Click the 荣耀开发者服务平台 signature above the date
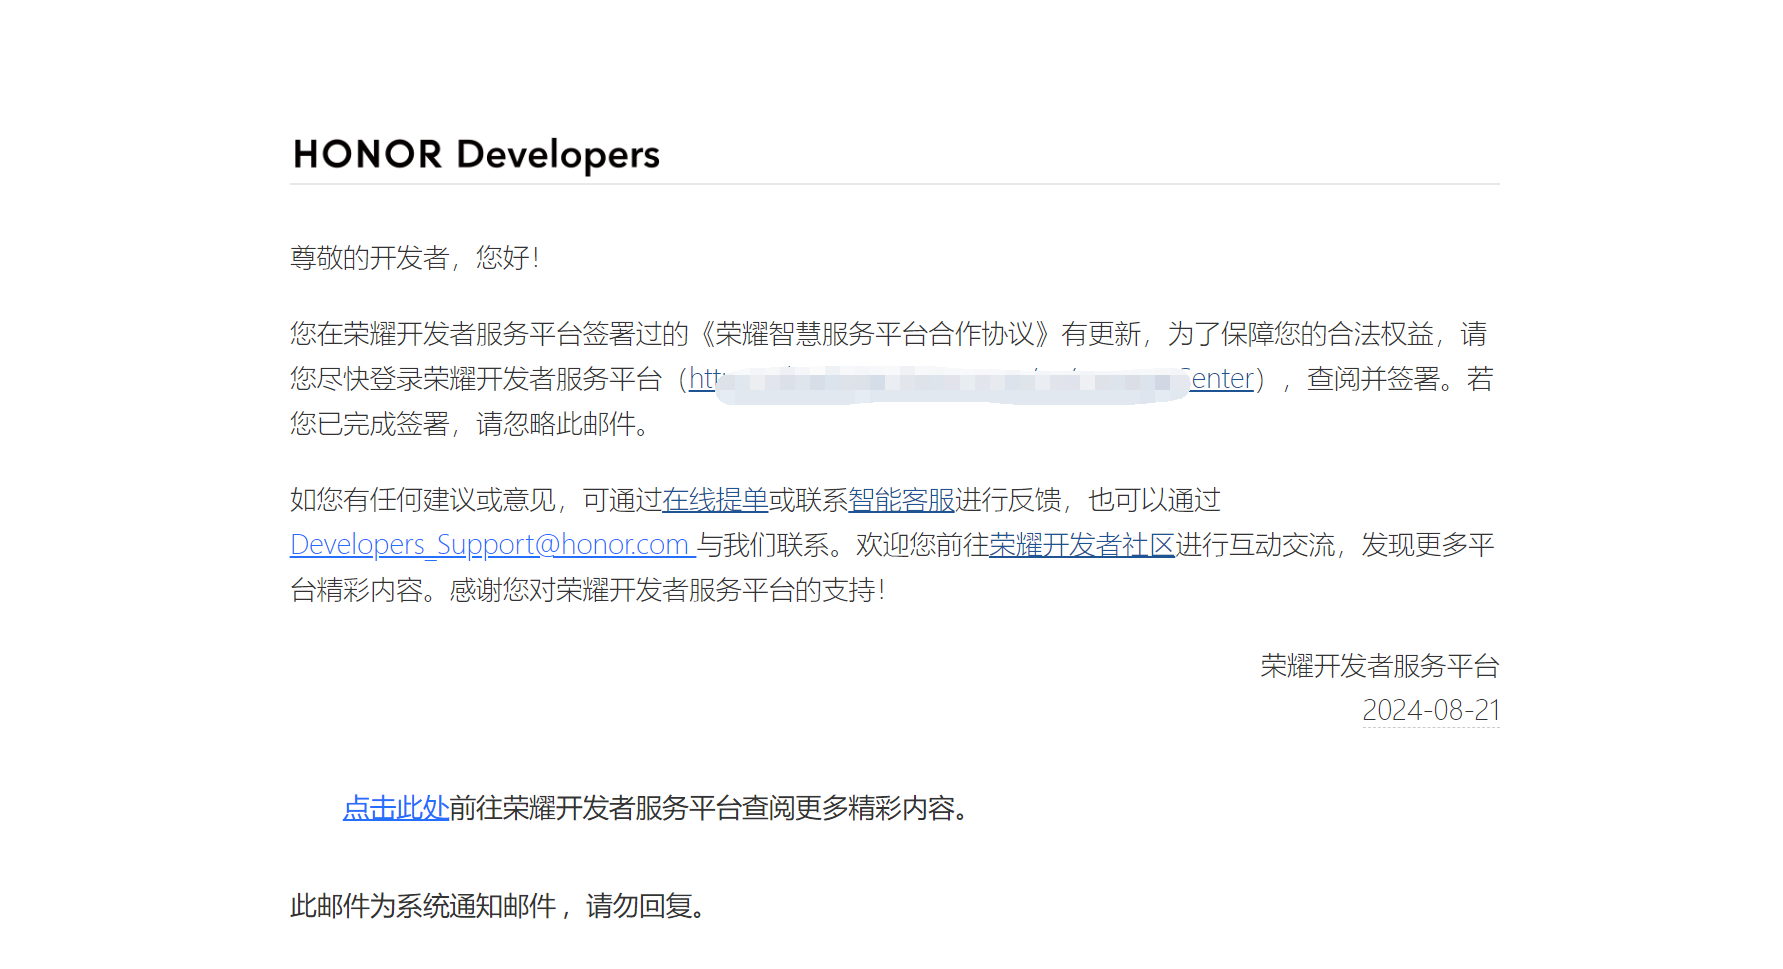Viewport: 1783px width, 969px height. [x=1379, y=666]
